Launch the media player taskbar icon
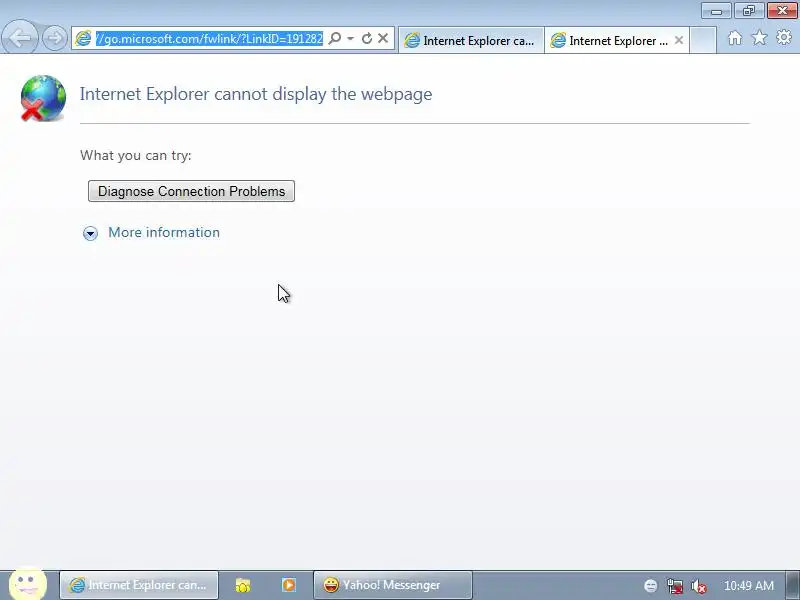 pos(288,585)
